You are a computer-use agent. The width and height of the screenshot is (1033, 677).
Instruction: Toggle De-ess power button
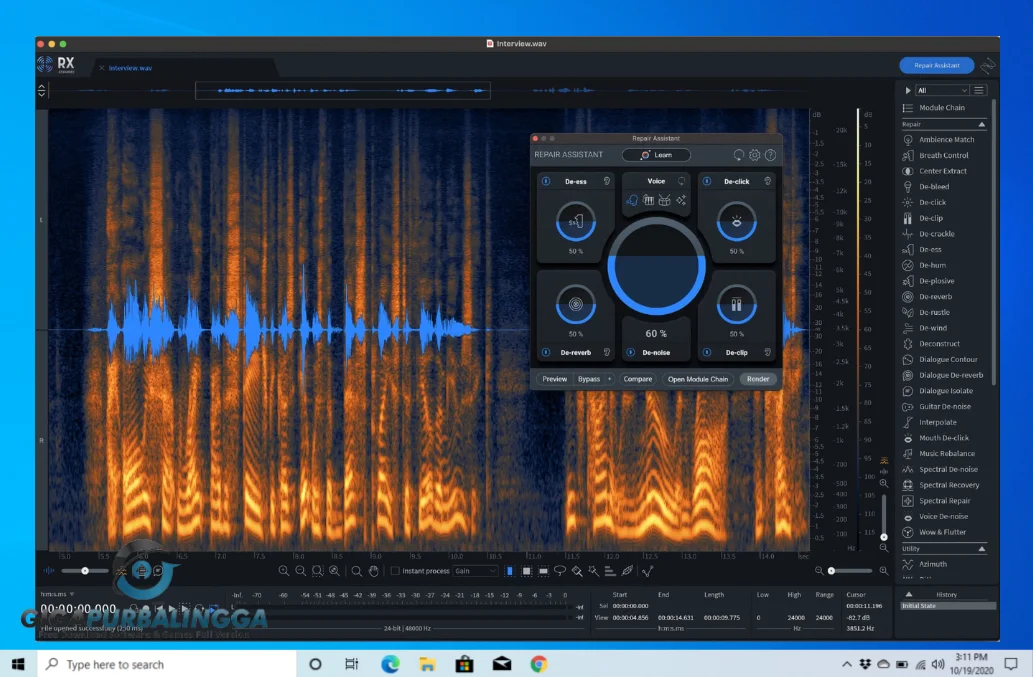546,181
